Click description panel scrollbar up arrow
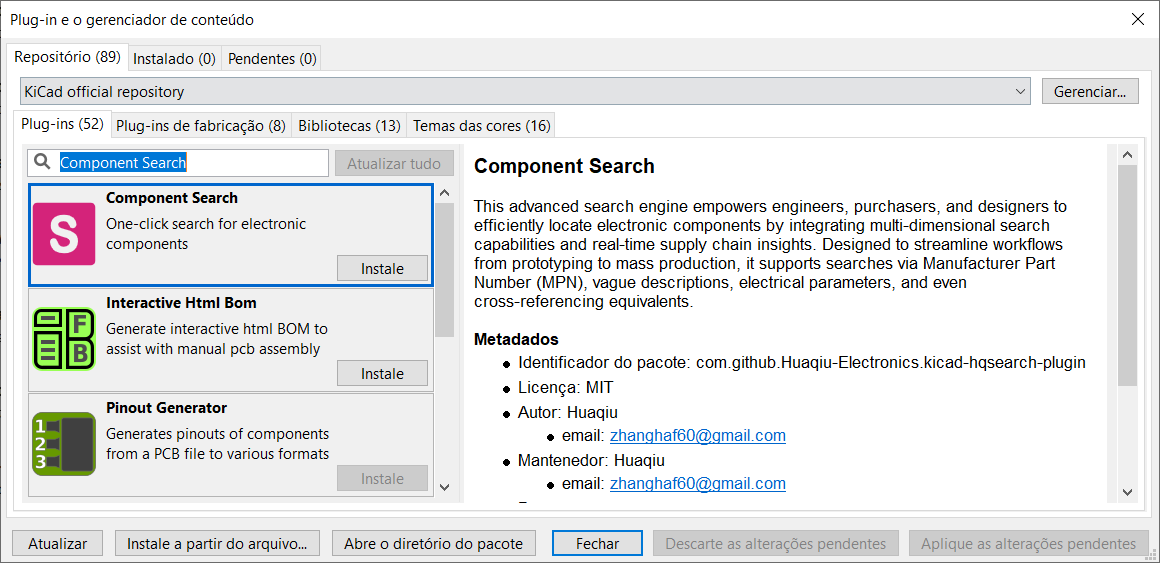 click(1127, 155)
